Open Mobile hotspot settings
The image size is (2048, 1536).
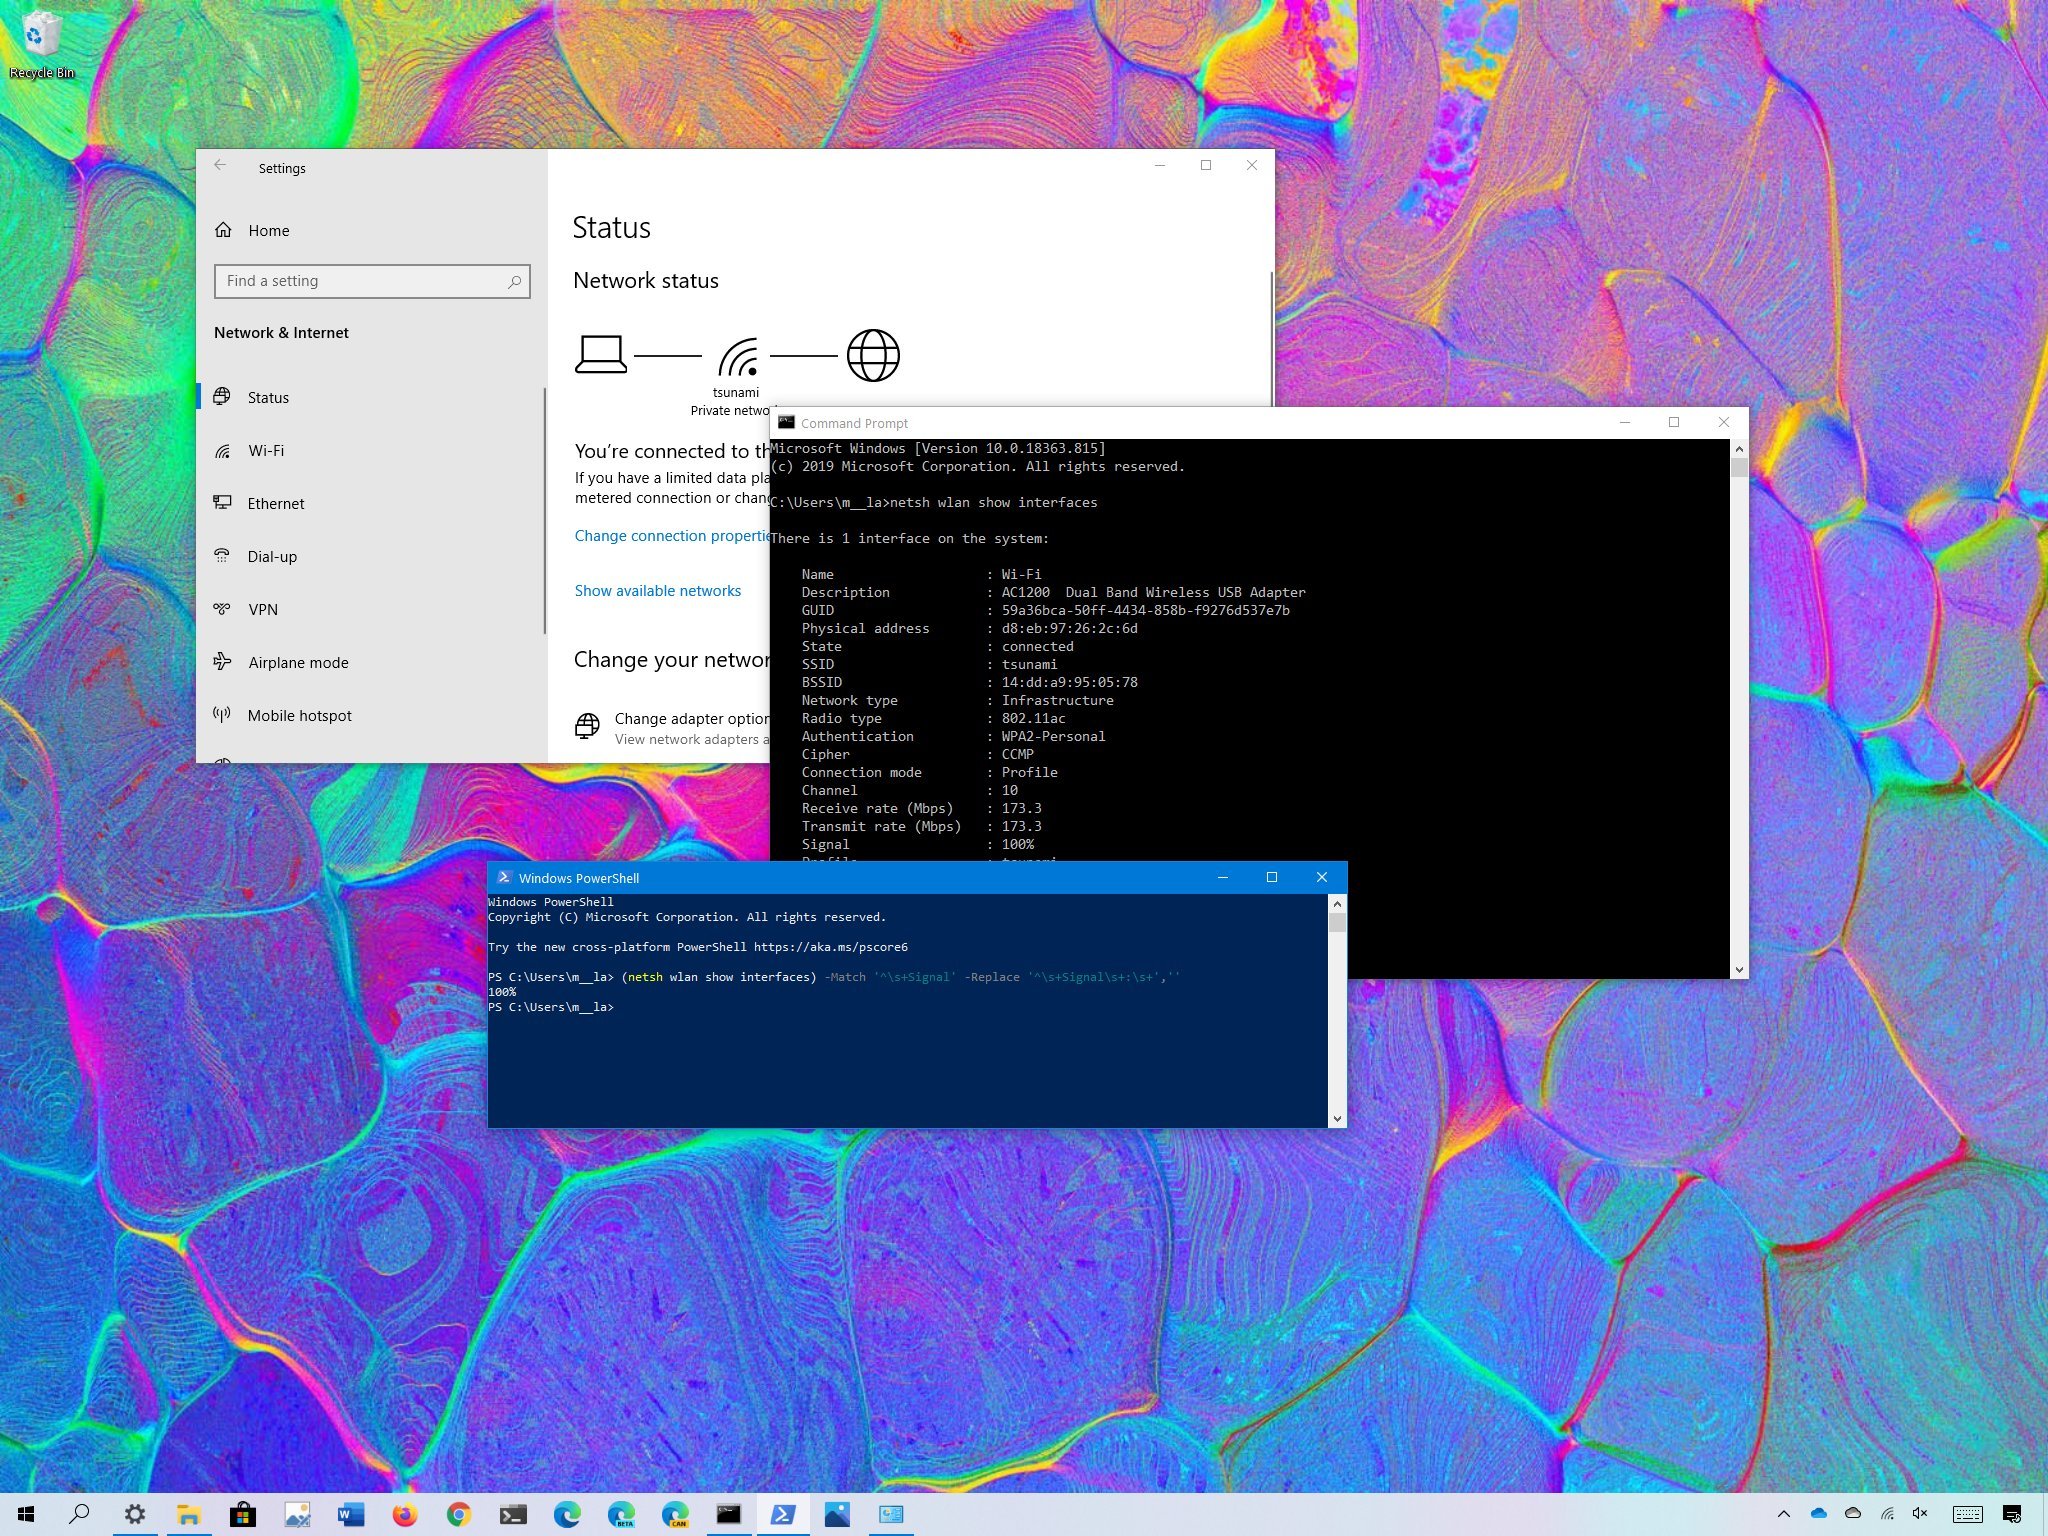[299, 716]
